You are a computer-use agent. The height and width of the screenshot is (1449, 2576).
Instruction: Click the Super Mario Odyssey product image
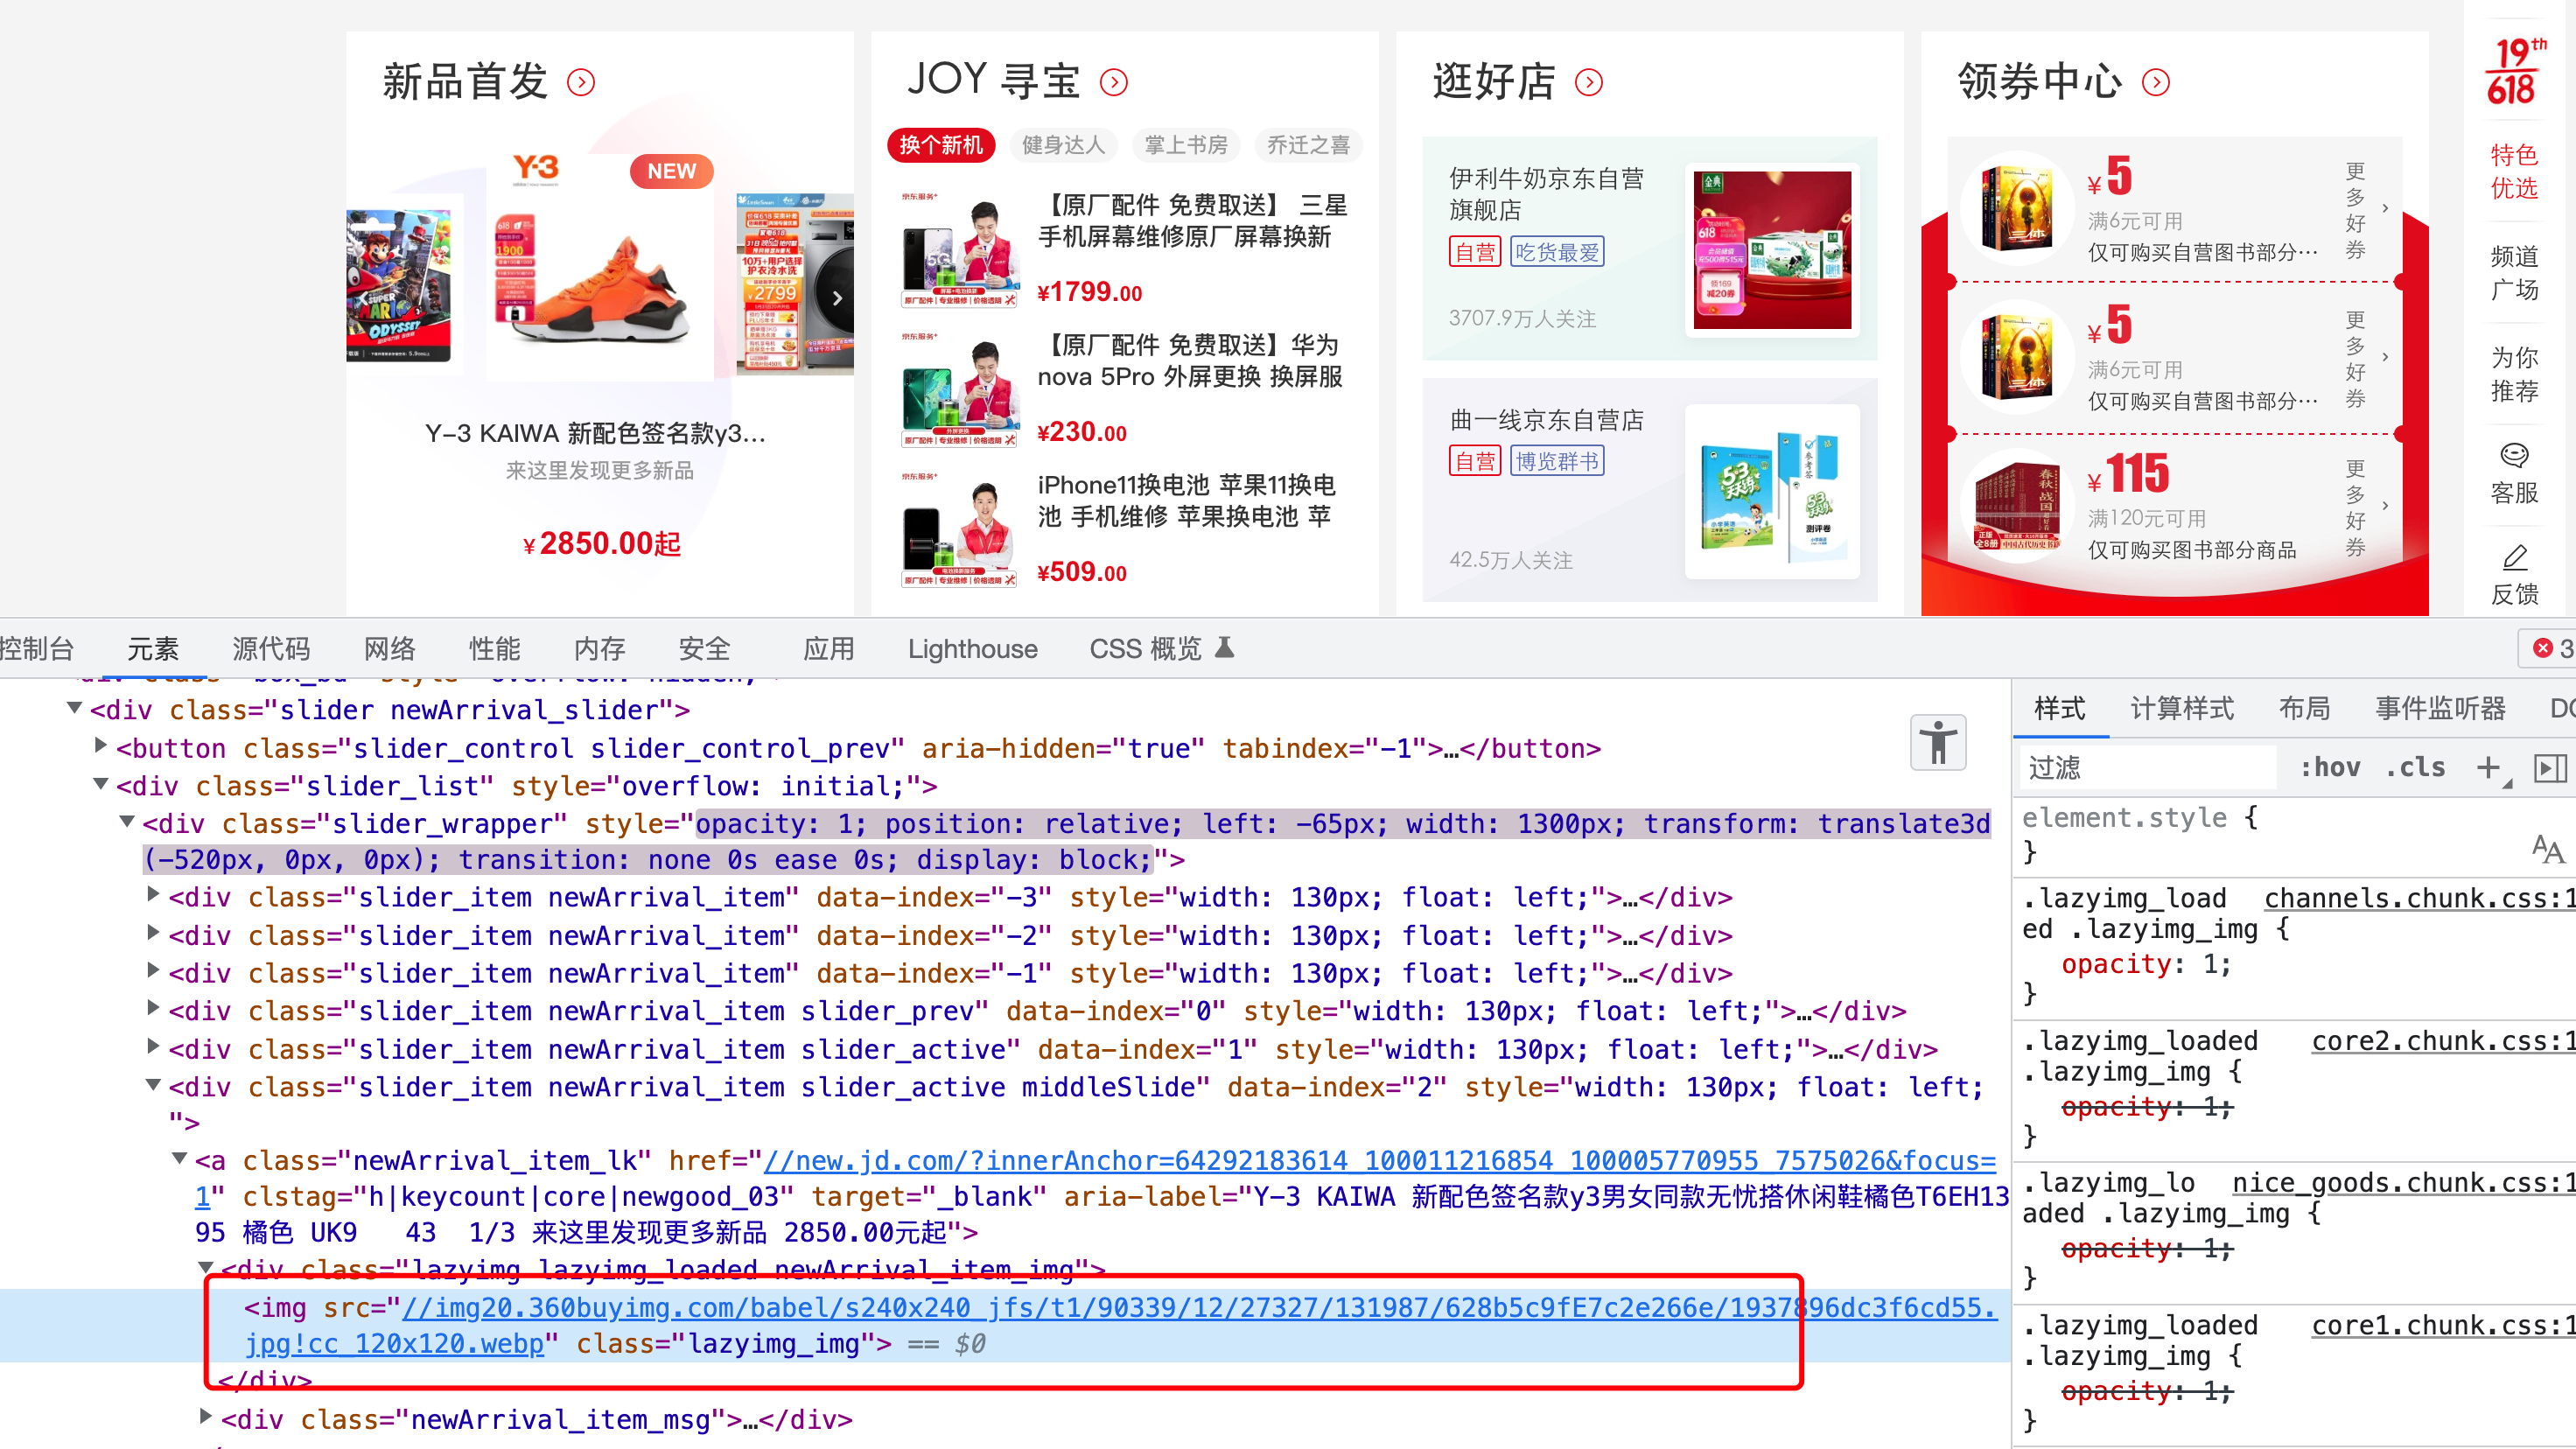(x=399, y=286)
